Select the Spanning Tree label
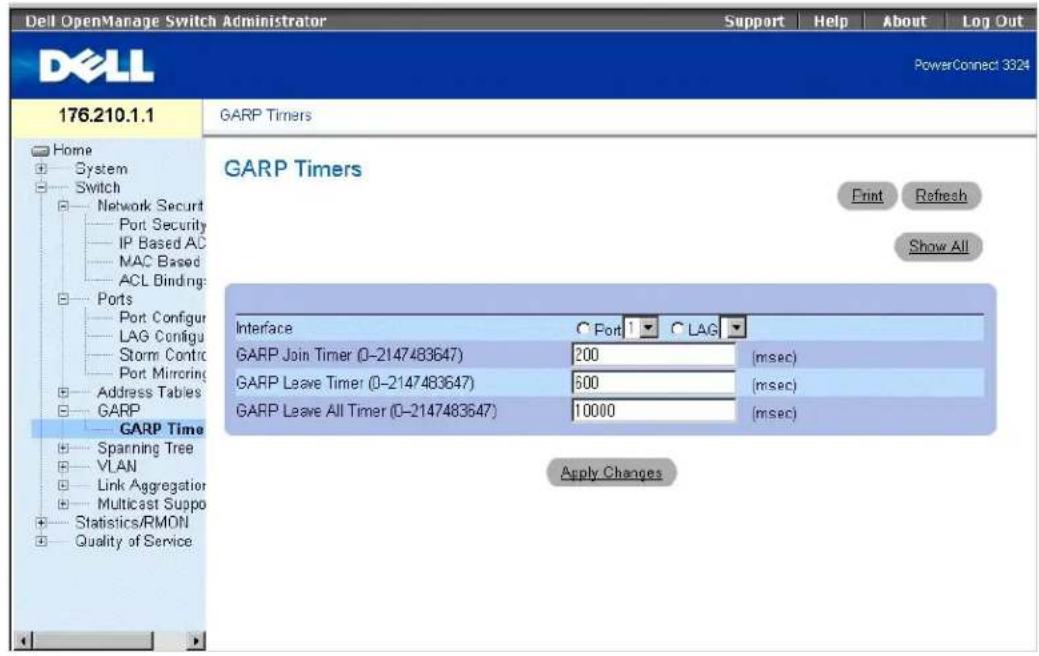 [x=145, y=449]
